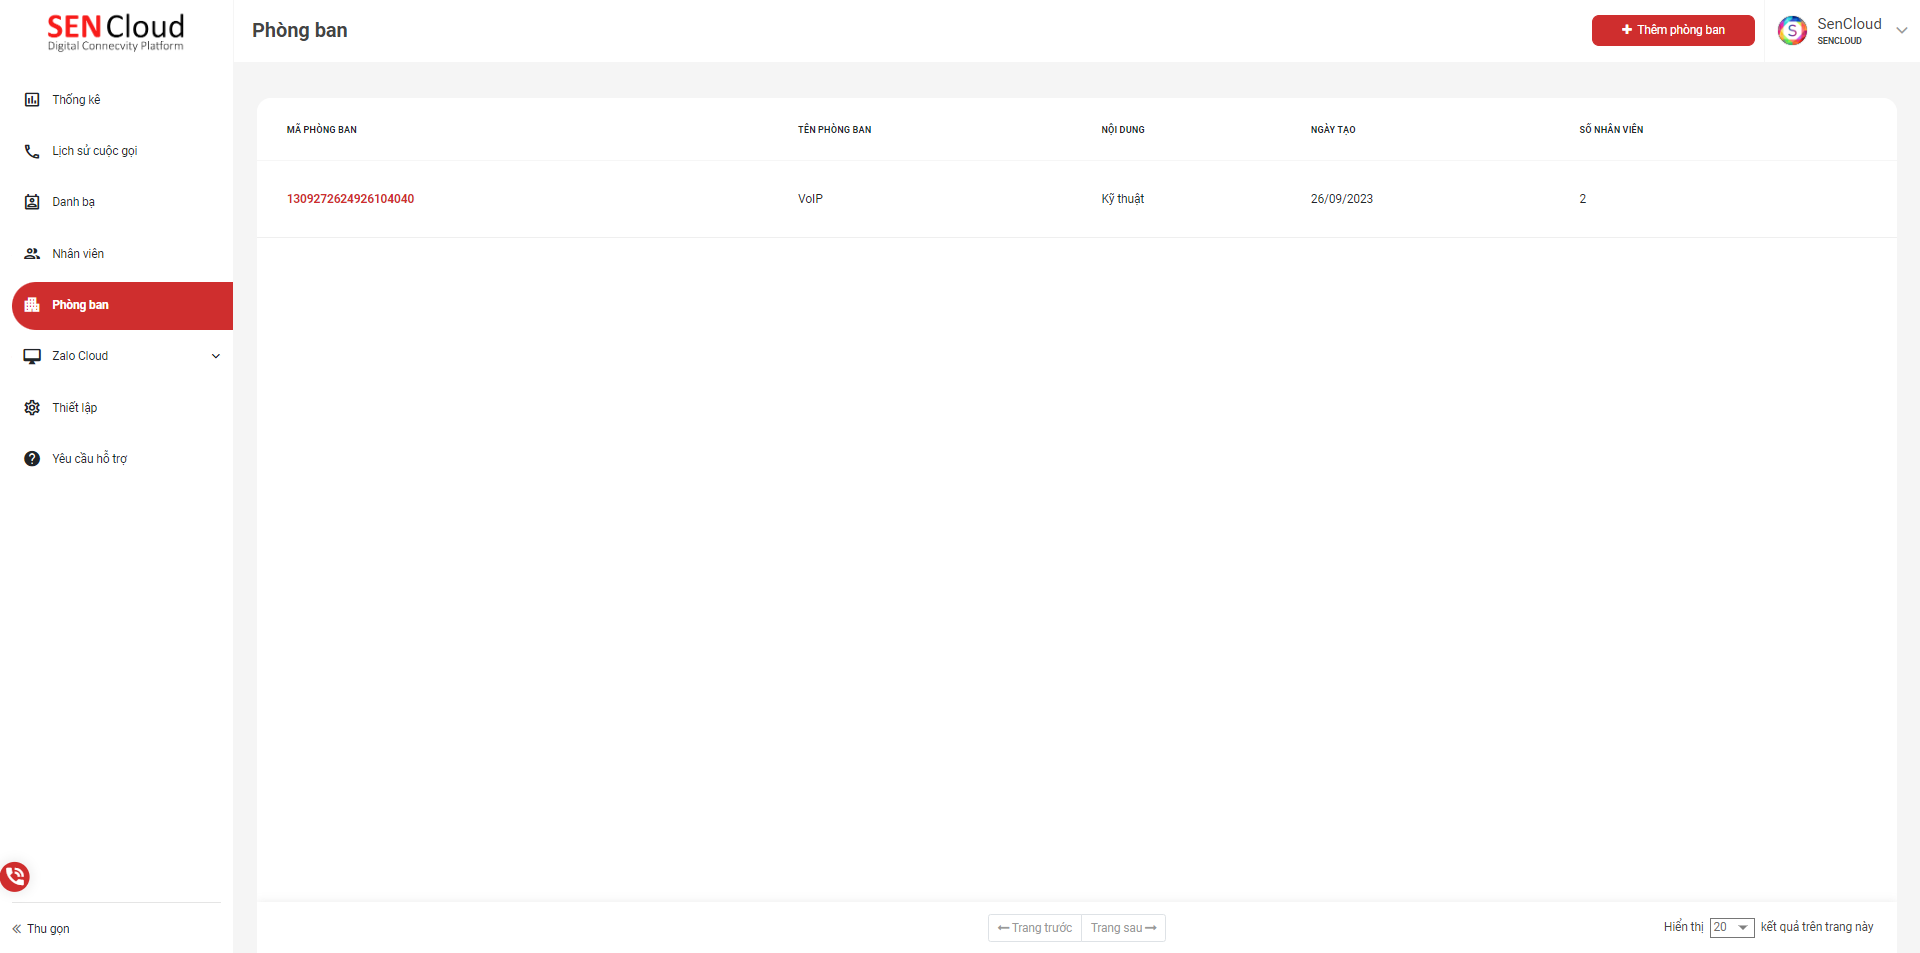
Task: Collapse sidebar with Thu gọn
Action: pos(41,929)
